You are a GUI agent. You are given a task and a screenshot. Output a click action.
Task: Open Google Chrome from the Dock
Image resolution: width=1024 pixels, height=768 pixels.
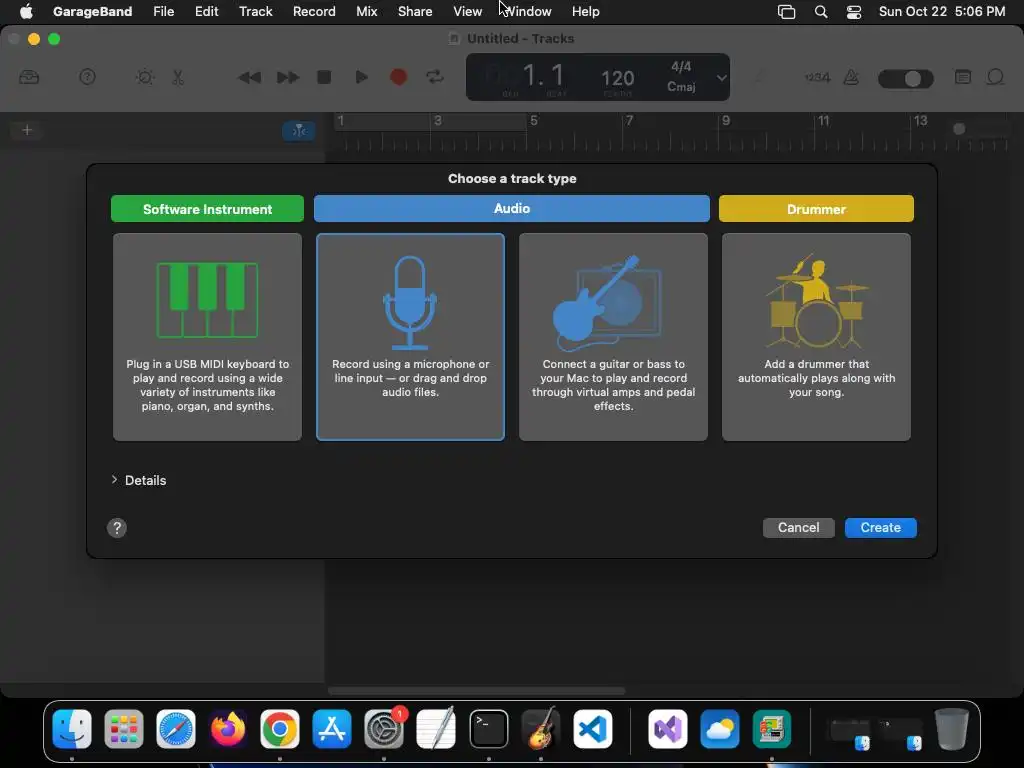click(x=280, y=728)
